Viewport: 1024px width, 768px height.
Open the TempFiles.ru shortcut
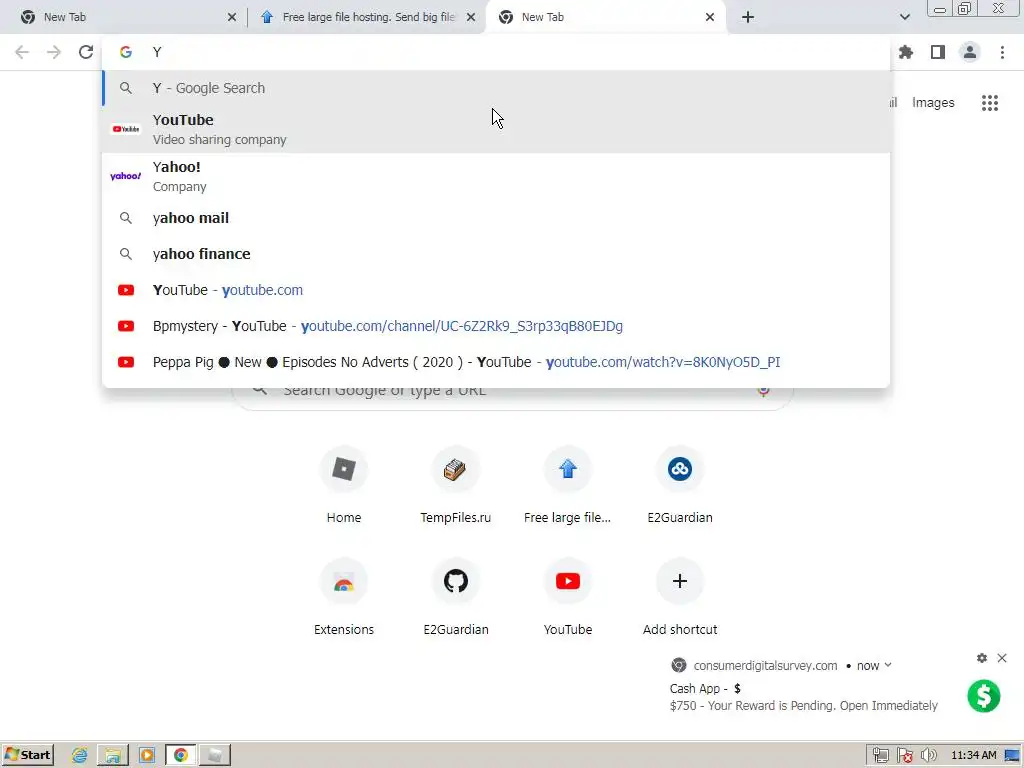[x=456, y=487]
